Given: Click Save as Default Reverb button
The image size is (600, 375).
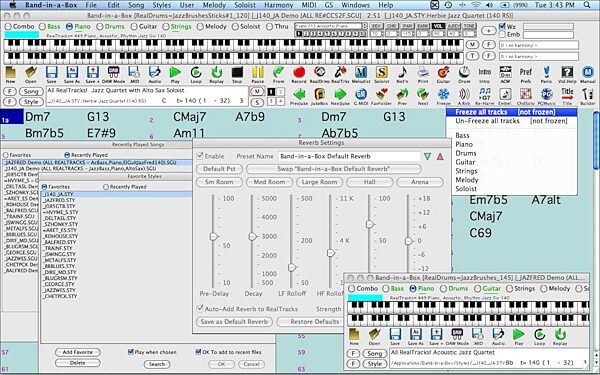Looking at the screenshot, I should 234,321.
